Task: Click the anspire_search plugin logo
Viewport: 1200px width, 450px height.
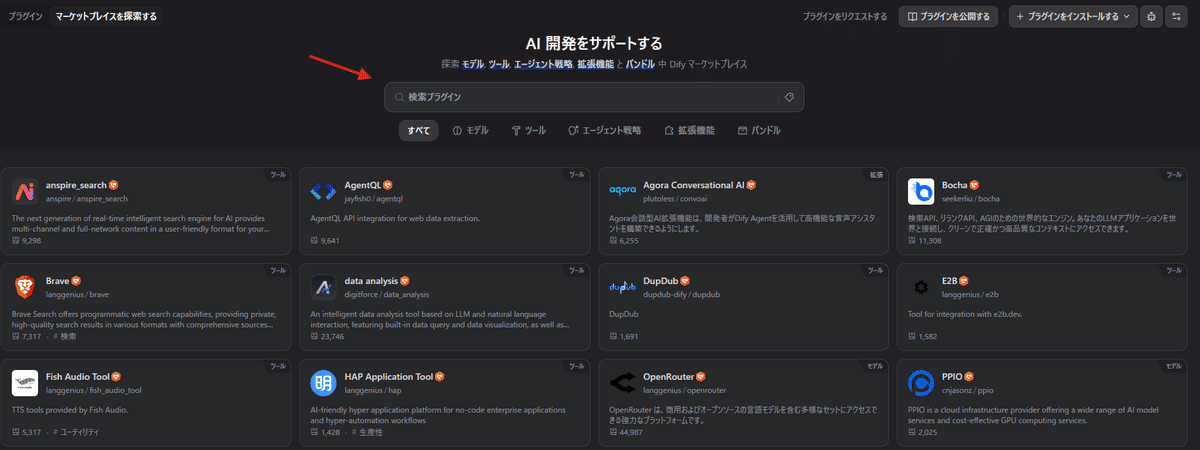Action: [26, 191]
